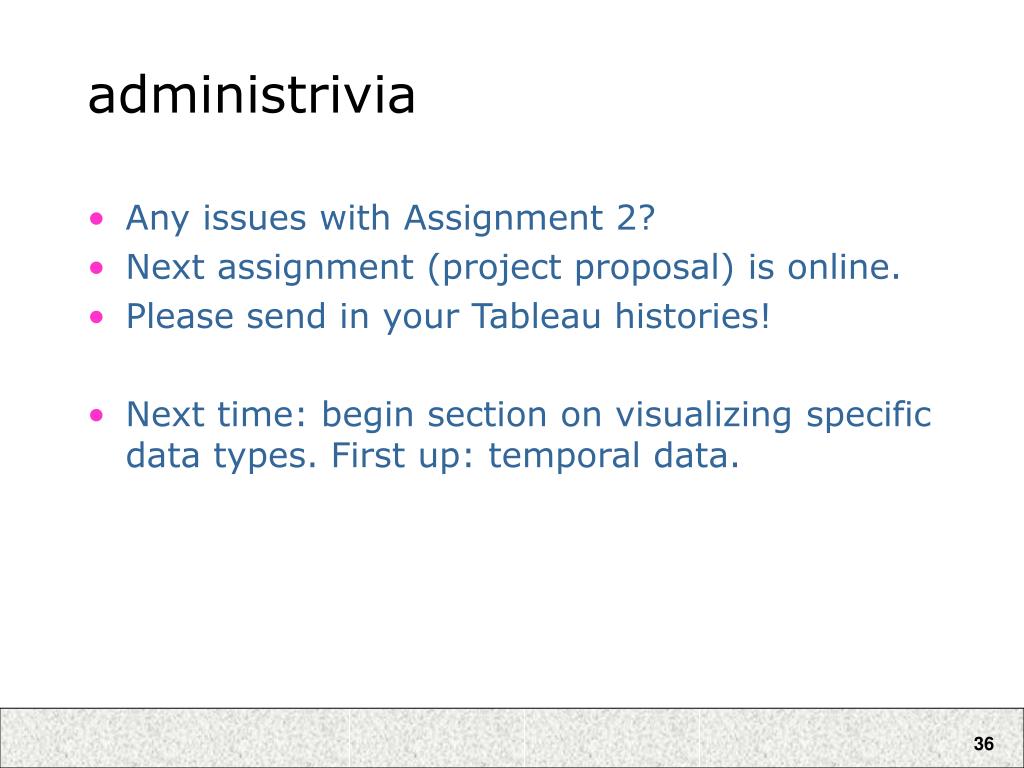Click the gray textured footer bar
Image resolution: width=1024 pixels, height=768 pixels.
click(512, 737)
